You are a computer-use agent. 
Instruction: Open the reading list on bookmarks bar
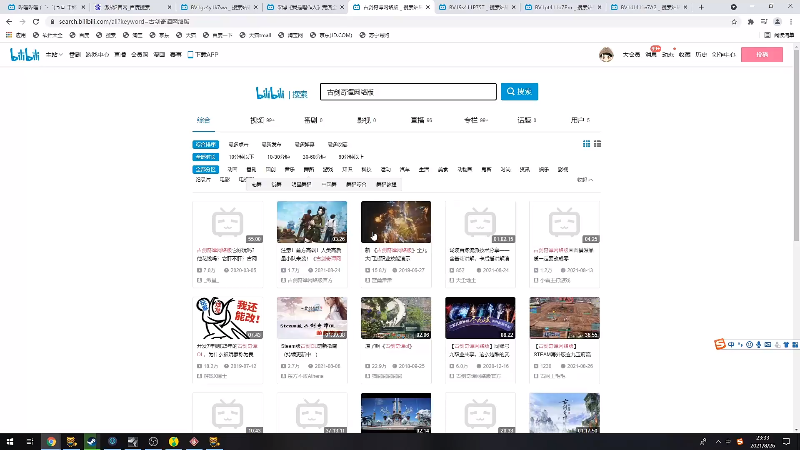(x=779, y=35)
